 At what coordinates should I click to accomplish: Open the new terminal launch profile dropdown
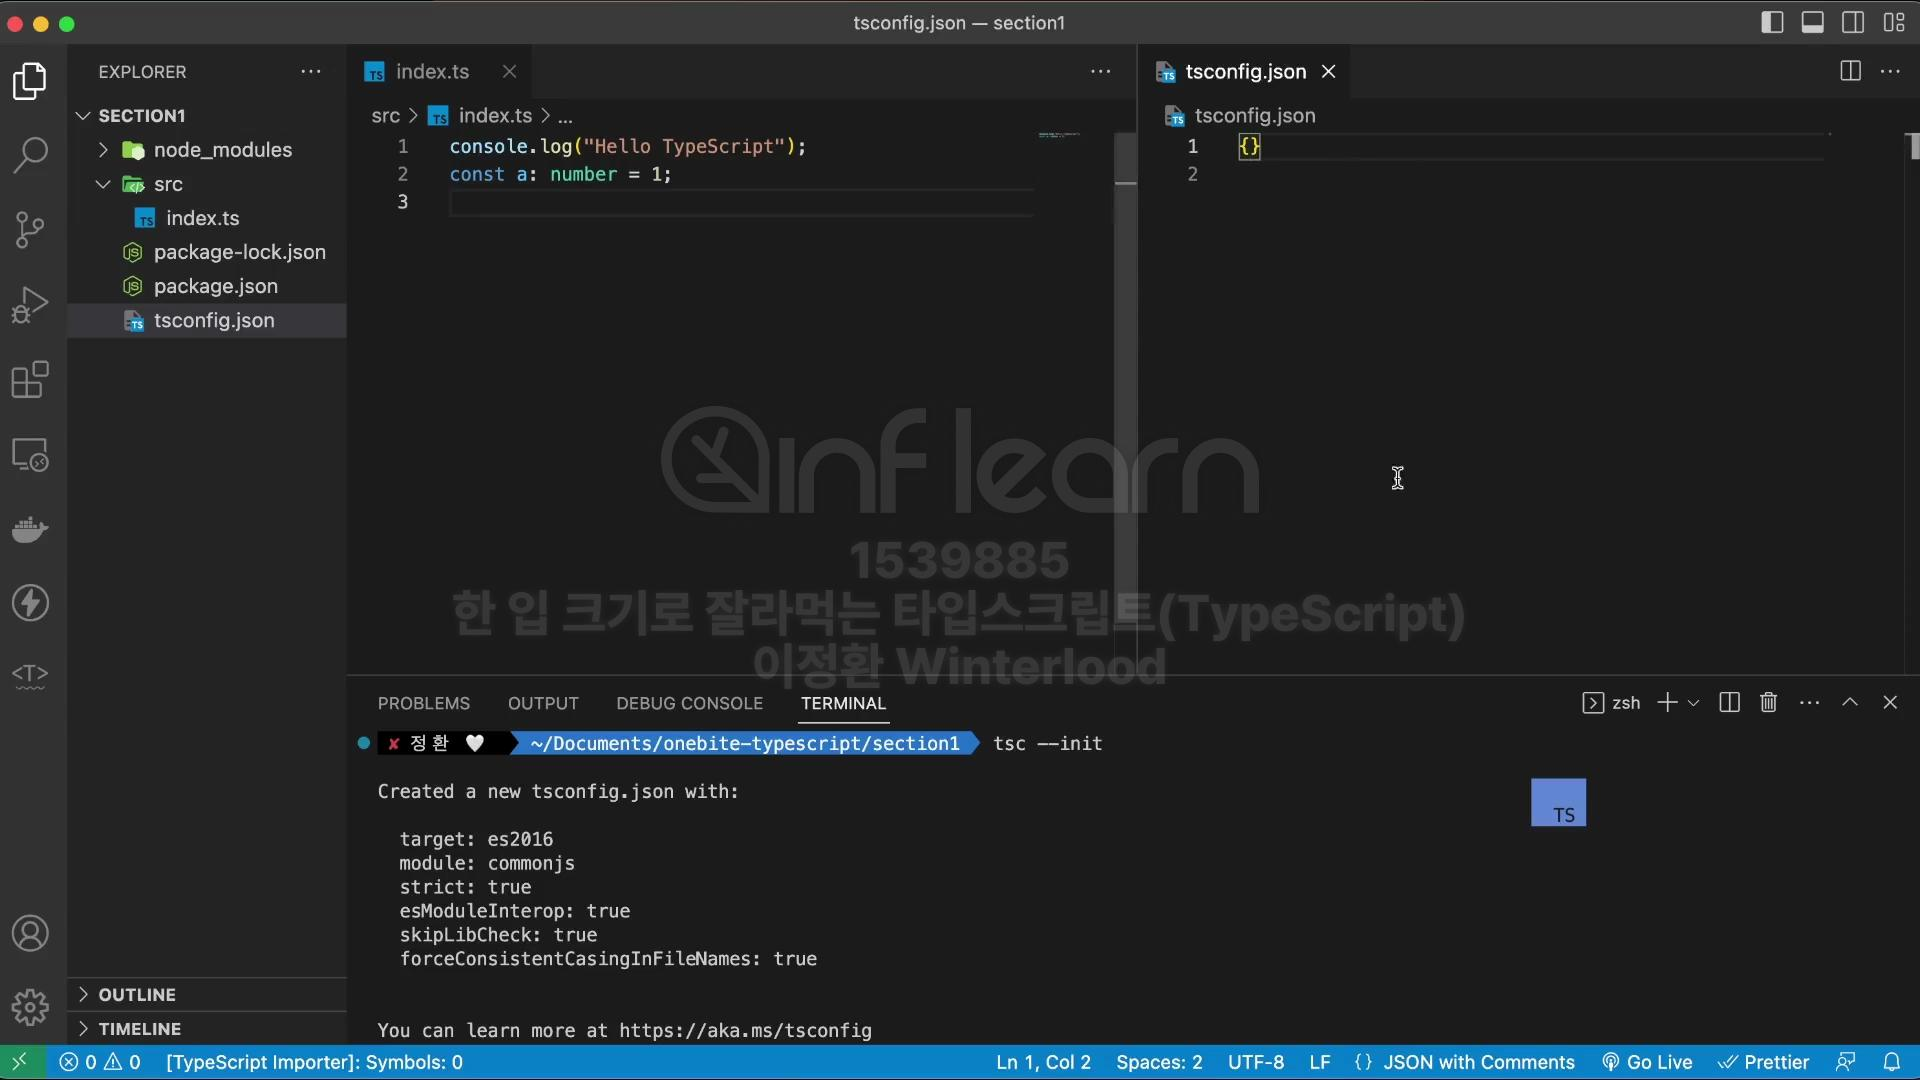click(1693, 703)
